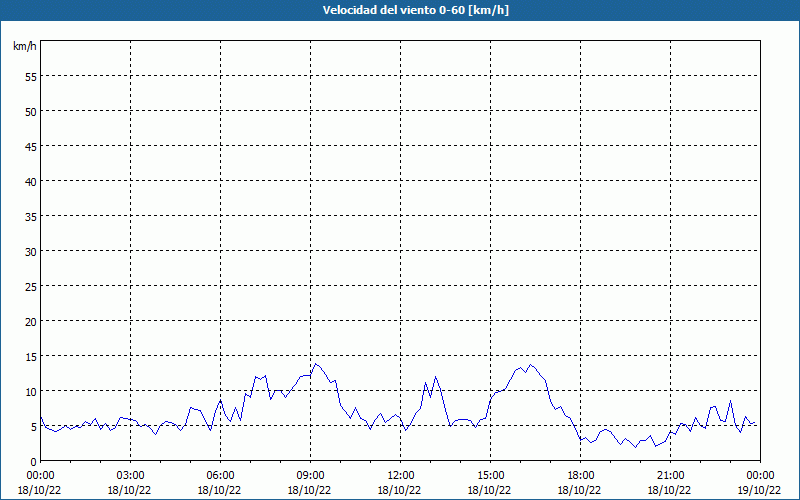Click the 09:00 time label
This screenshot has height=500, width=800.
310,476
